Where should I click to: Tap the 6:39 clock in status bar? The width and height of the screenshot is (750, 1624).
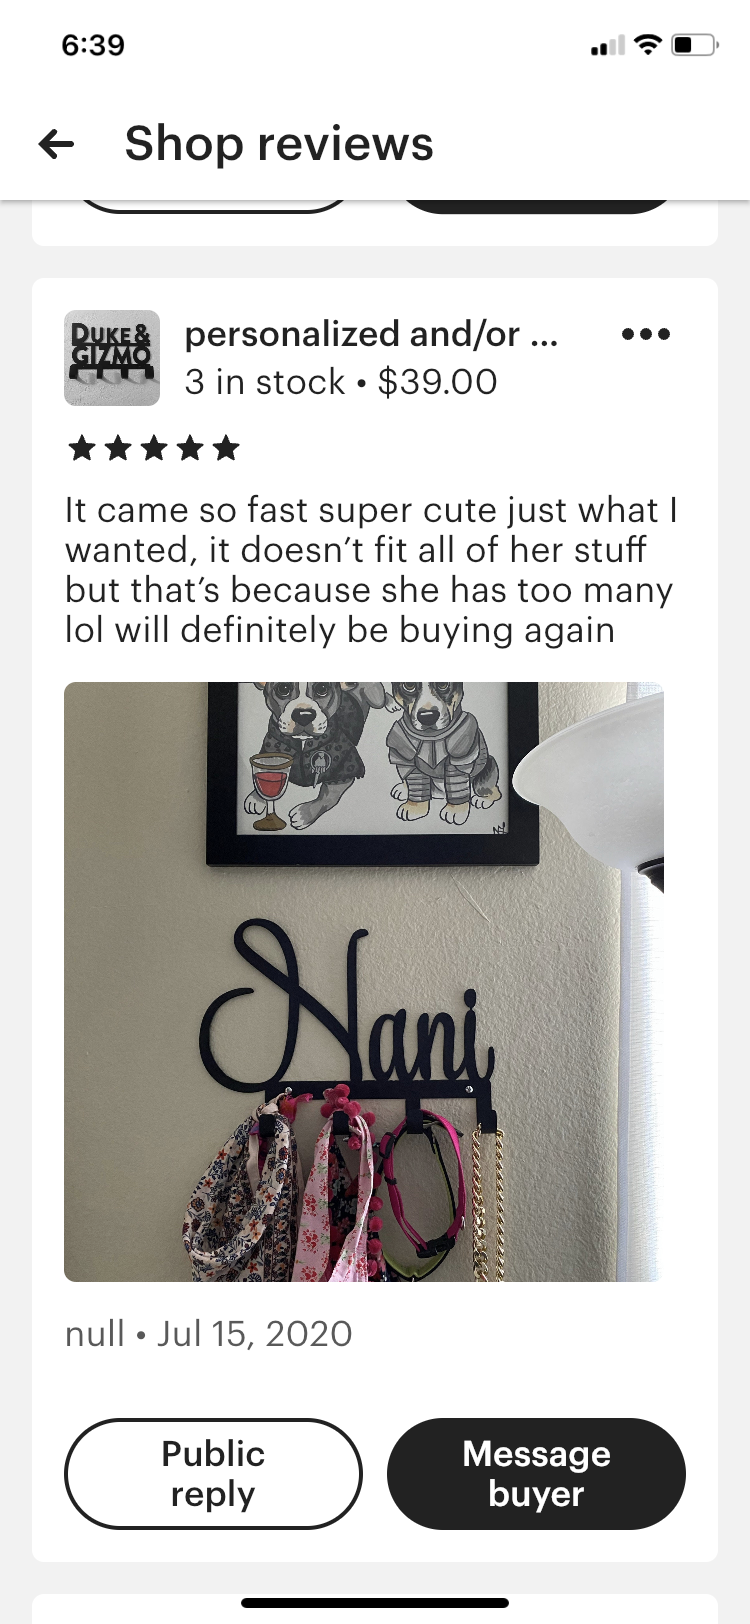pyautogui.click(x=93, y=45)
